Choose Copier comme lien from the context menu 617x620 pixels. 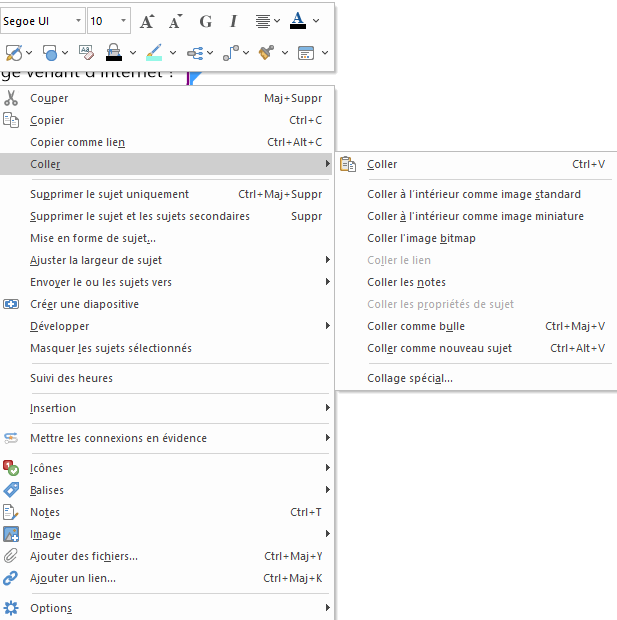pyautogui.click(x=78, y=142)
